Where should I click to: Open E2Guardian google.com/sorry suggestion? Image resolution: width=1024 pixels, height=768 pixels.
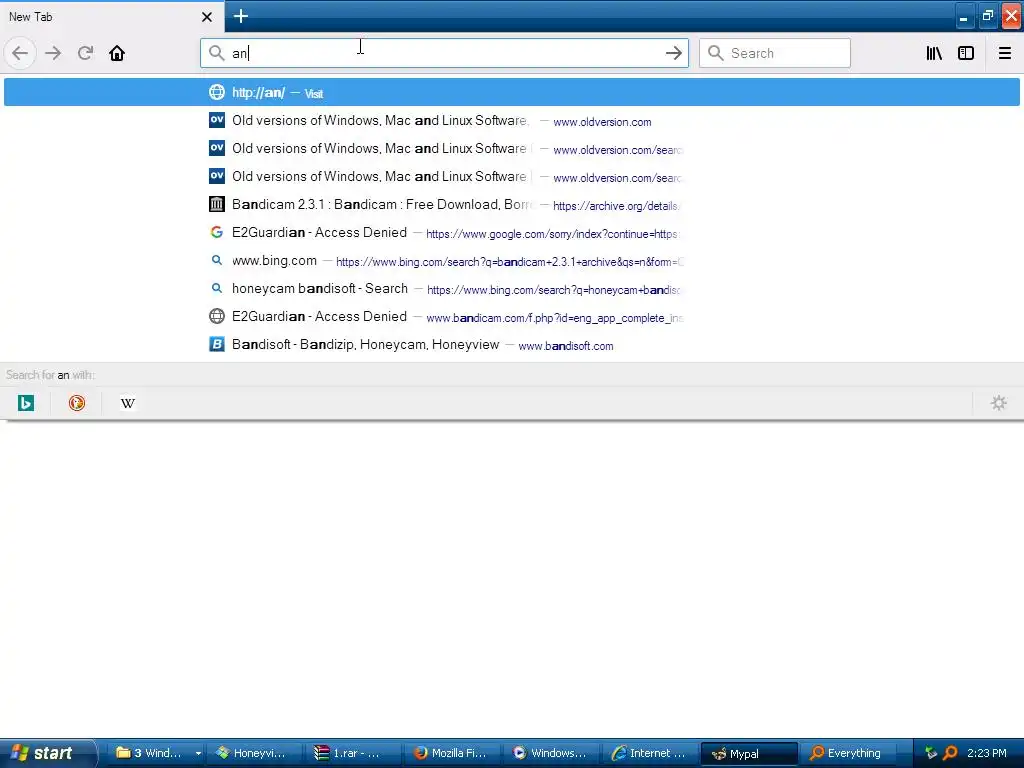(x=511, y=232)
